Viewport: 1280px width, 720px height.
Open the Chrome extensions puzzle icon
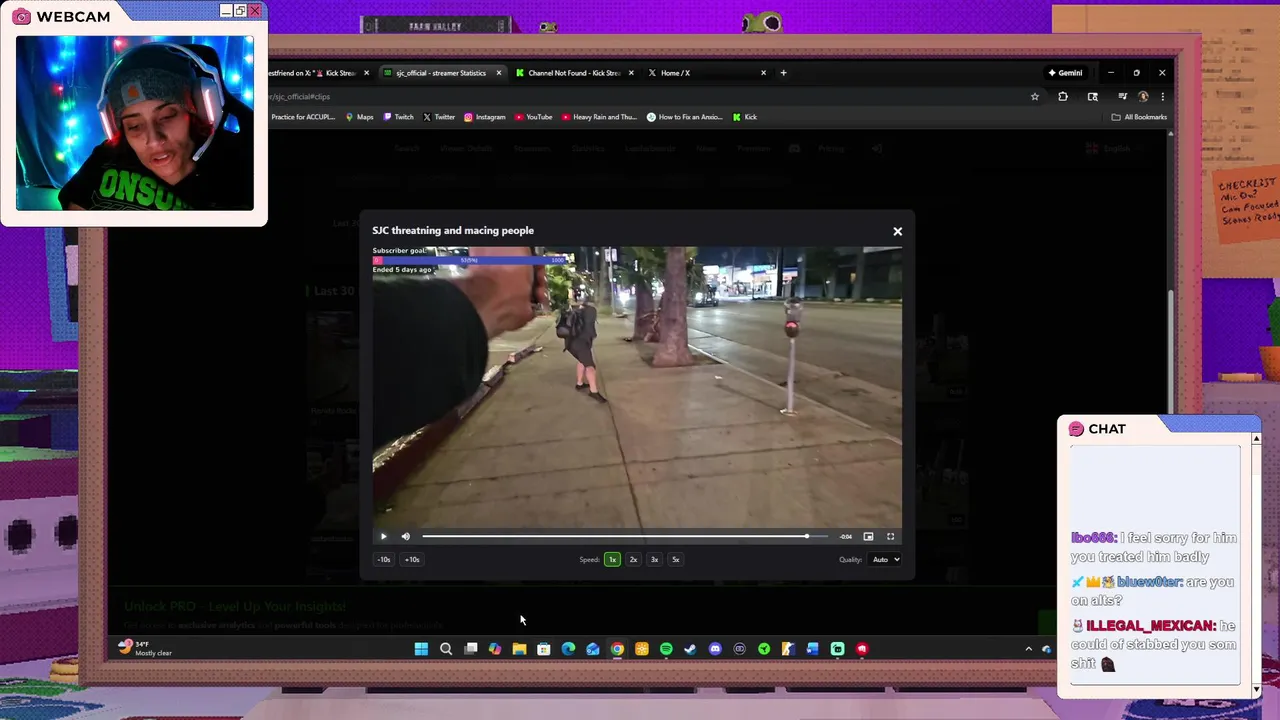pyautogui.click(x=1063, y=97)
